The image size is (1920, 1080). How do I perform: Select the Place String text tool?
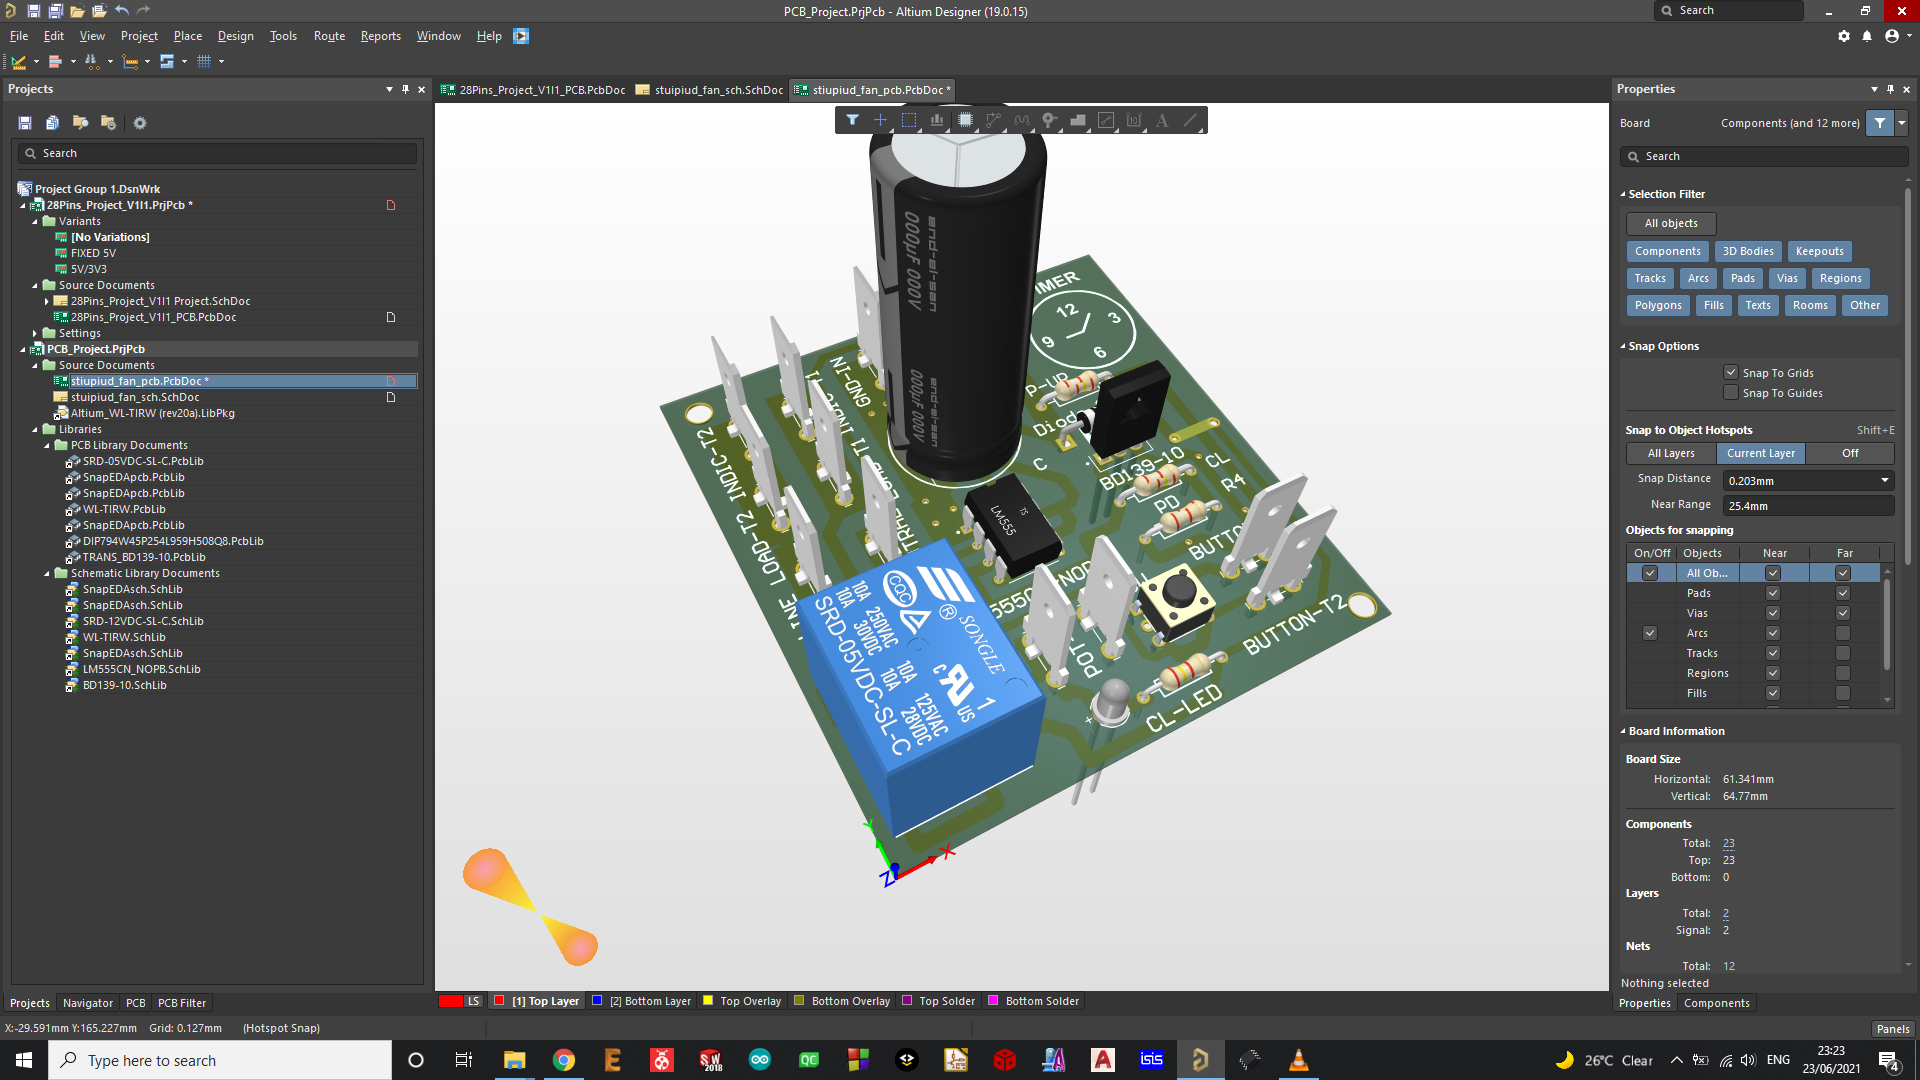[1162, 120]
